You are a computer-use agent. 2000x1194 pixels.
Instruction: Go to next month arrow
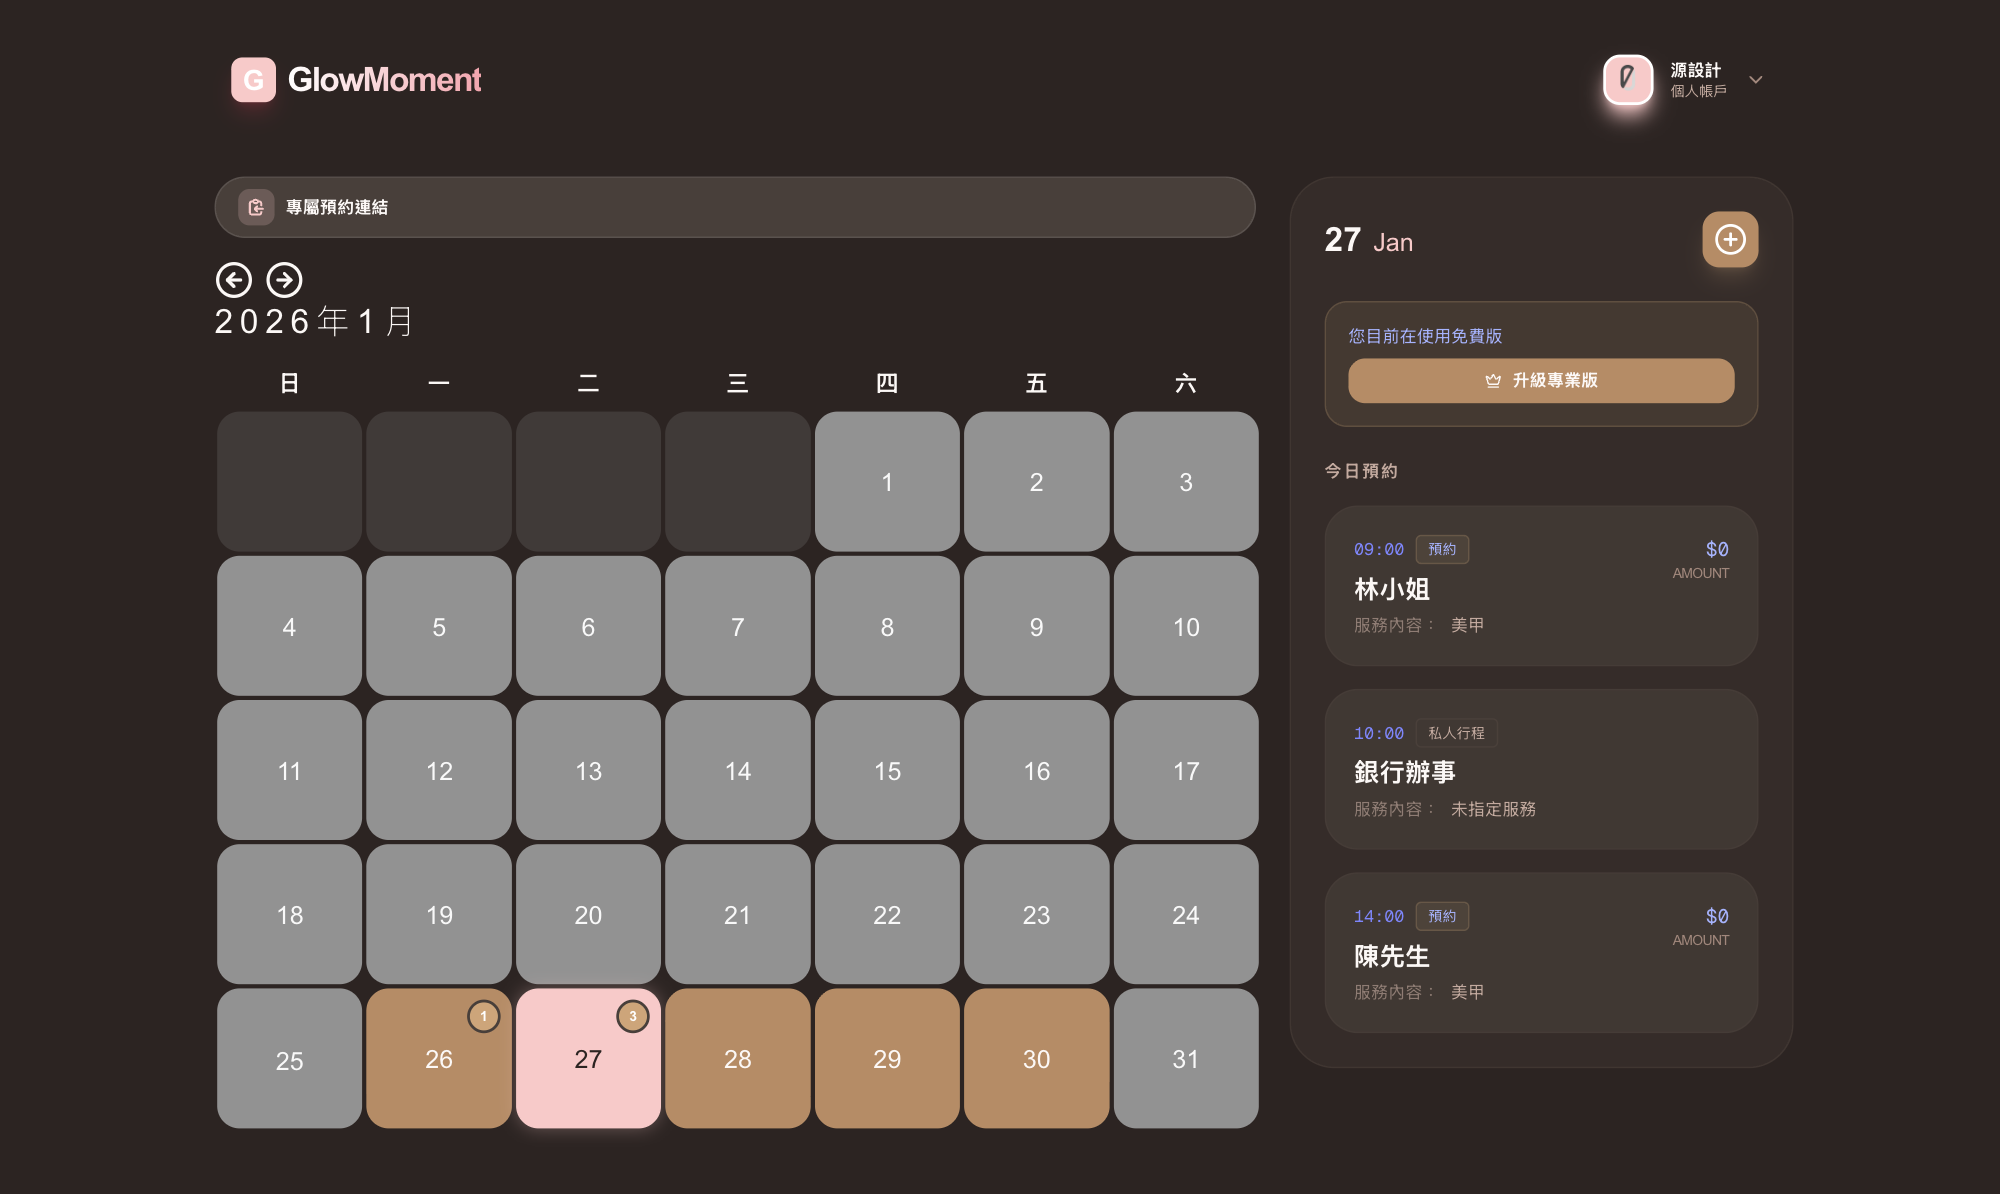click(x=285, y=280)
